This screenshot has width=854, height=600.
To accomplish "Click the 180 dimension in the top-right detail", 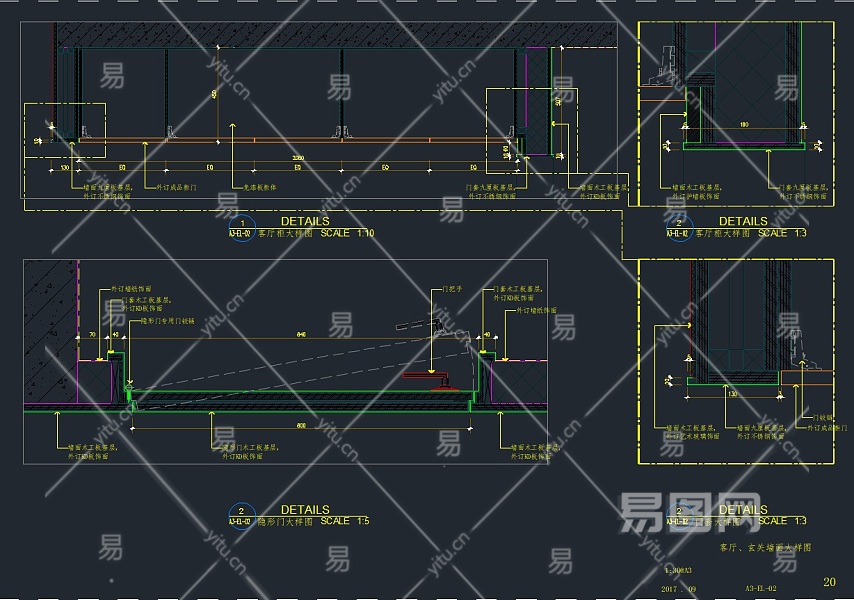I will coord(744,124).
